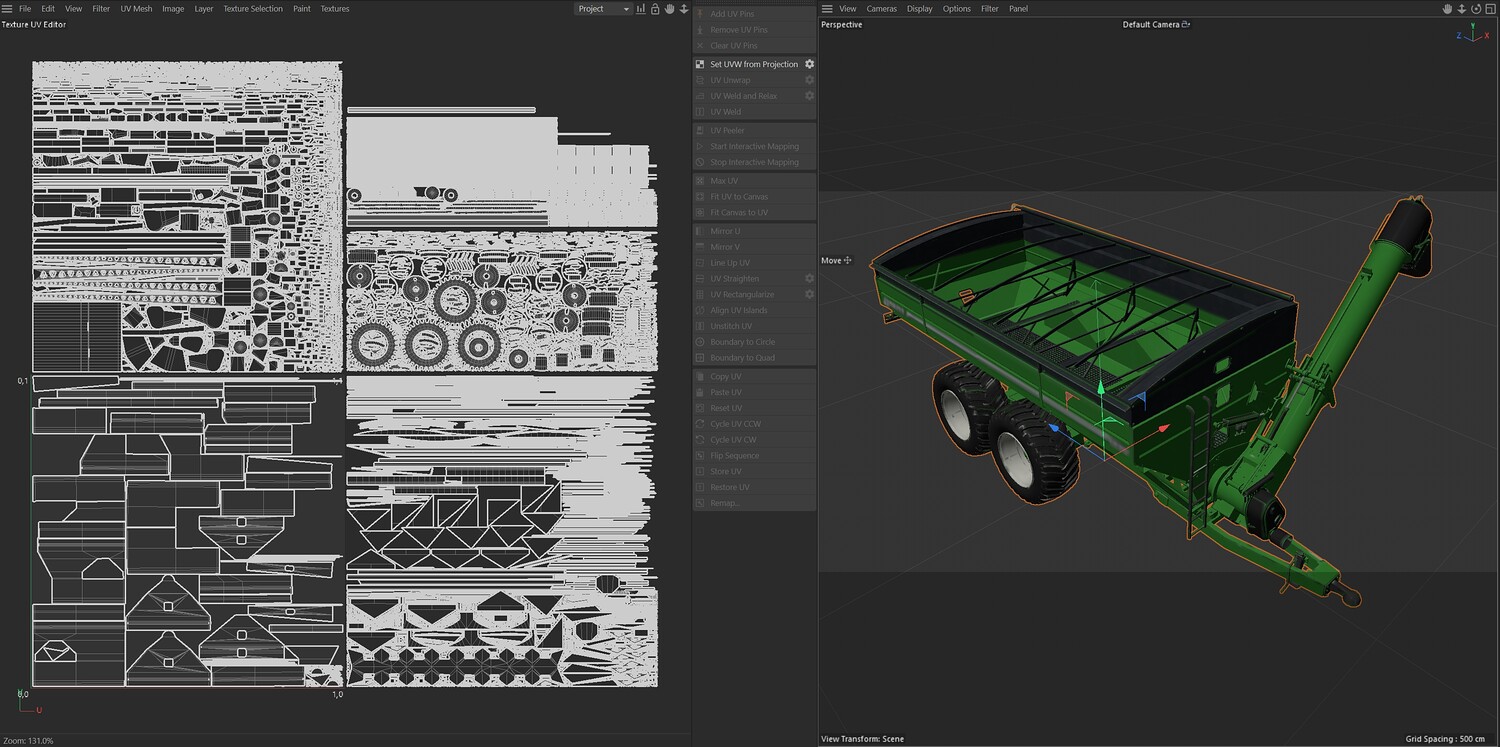Click the Mirror V command
Image resolution: width=1500 pixels, height=747 pixels.
(x=755, y=247)
